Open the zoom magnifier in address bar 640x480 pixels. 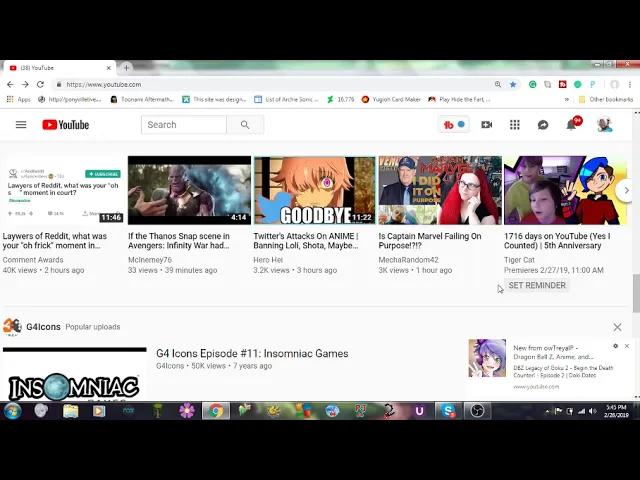[498, 84]
